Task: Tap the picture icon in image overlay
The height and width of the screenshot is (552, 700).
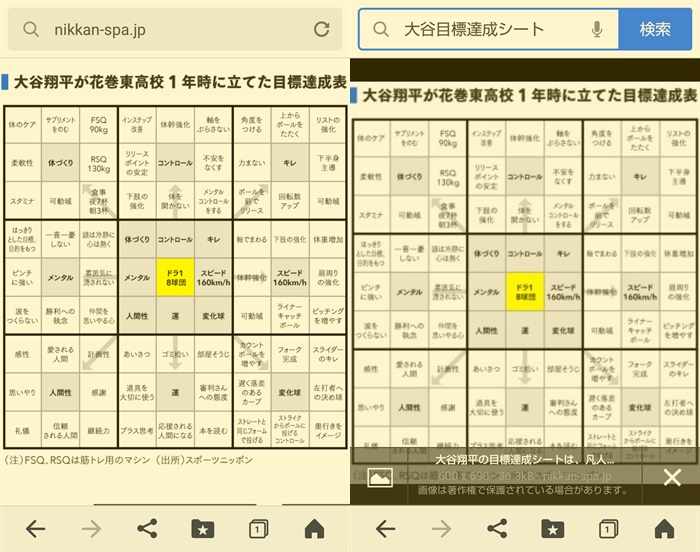Action: click(379, 478)
